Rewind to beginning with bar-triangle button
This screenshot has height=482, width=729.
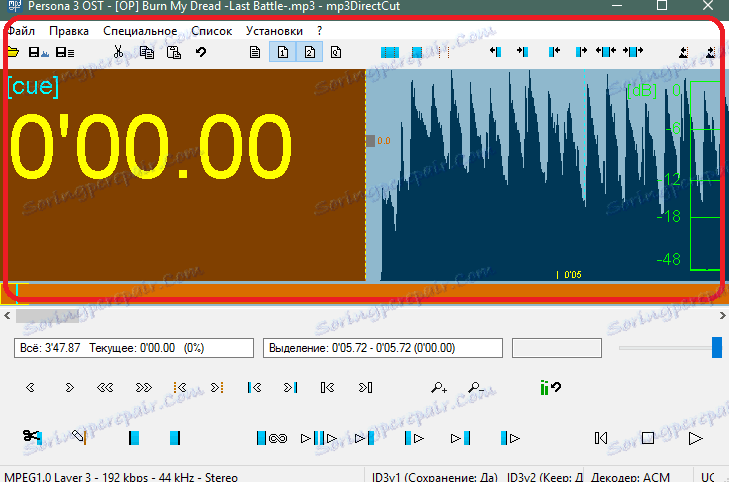click(x=601, y=438)
